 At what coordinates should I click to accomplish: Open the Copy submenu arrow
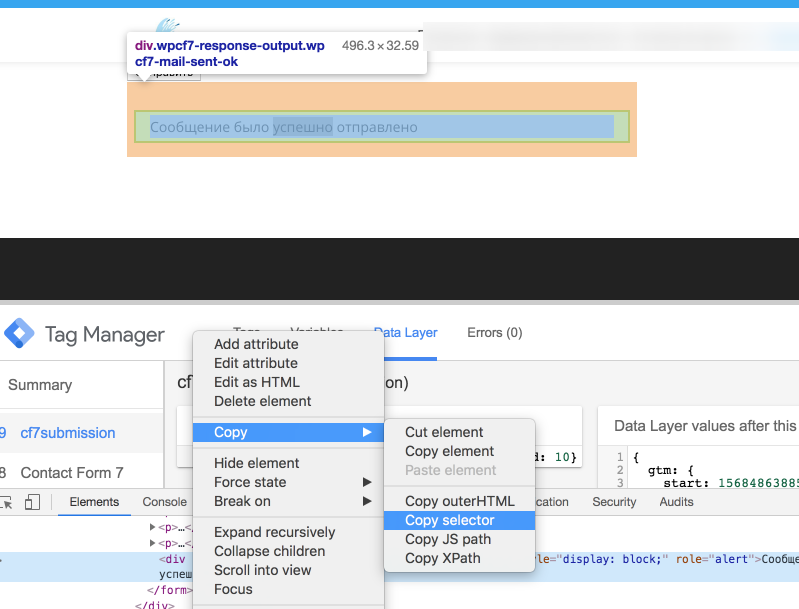[x=367, y=432]
